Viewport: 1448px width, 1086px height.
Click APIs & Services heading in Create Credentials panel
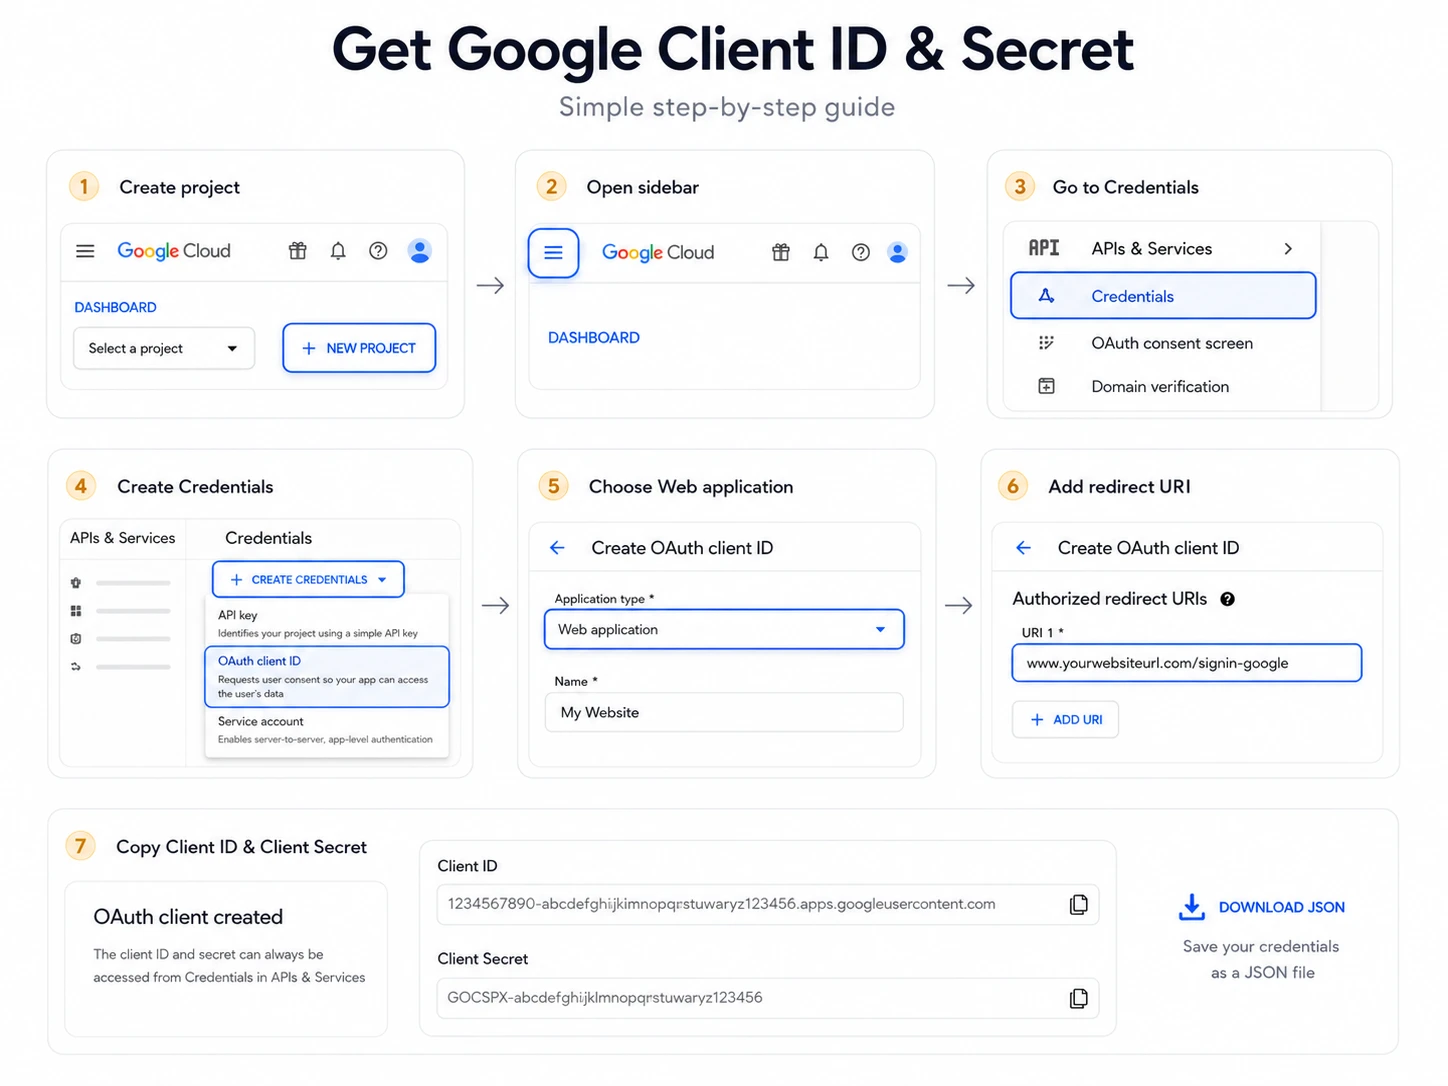123,538
